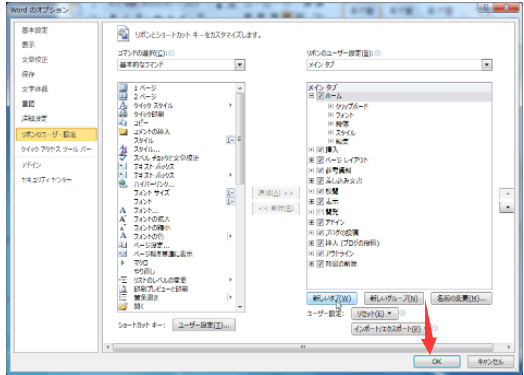524x375 pixels.
Task: Enable the unchecked 開発 tab checkbox
Action: click(x=320, y=212)
